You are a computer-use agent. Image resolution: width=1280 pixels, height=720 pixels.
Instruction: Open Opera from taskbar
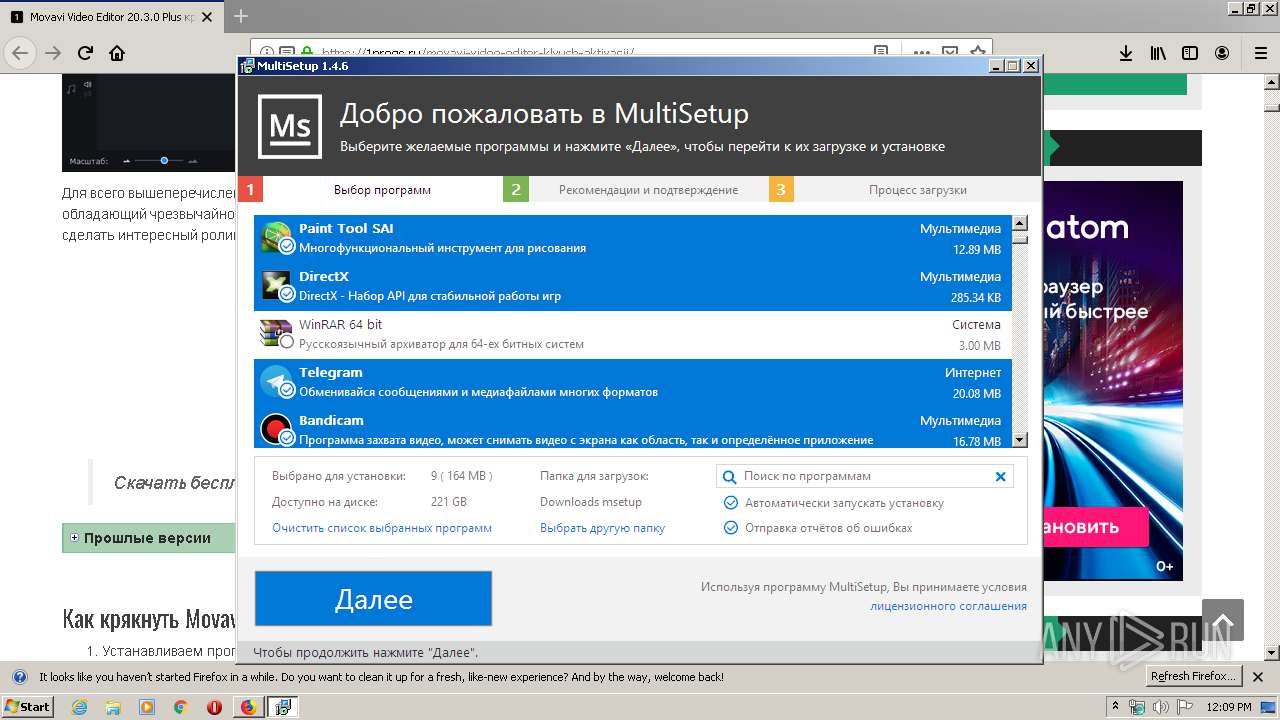(214, 707)
